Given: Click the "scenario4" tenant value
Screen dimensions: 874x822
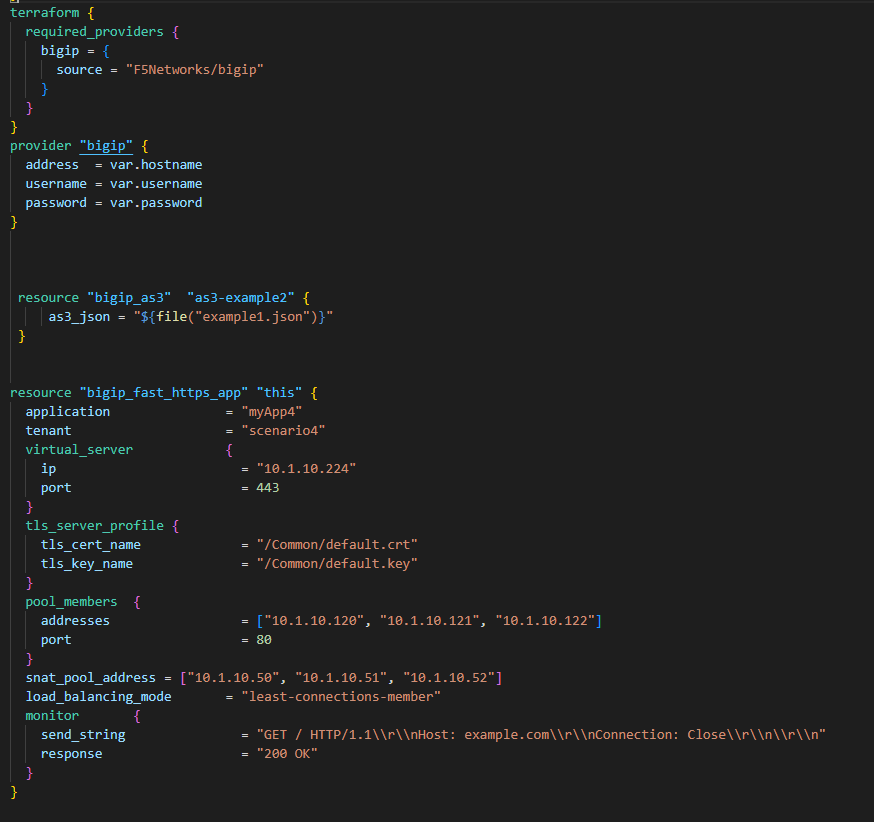Looking at the screenshot, I should 283,431.
